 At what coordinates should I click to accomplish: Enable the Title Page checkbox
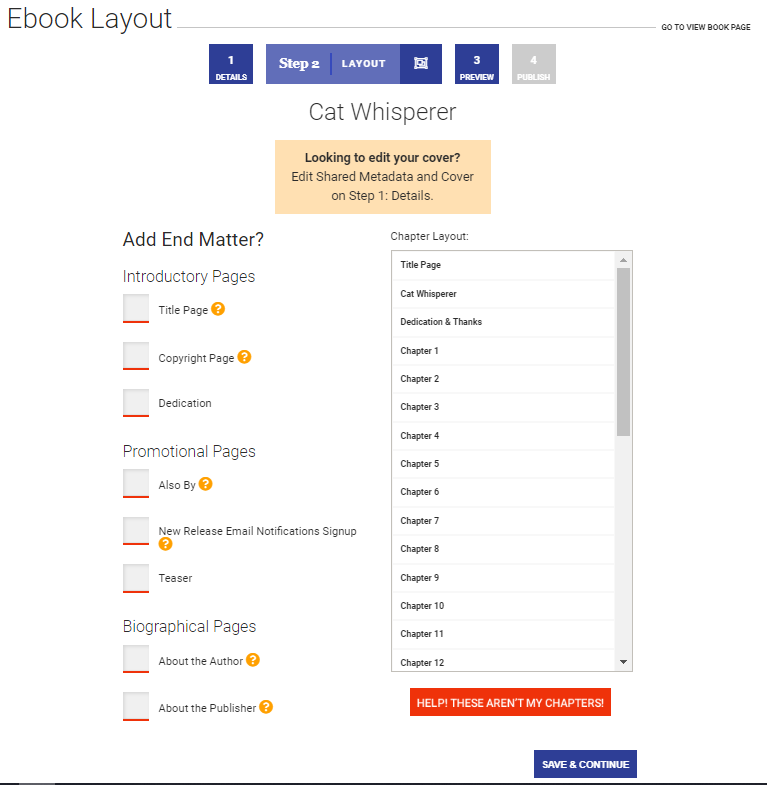136,308
